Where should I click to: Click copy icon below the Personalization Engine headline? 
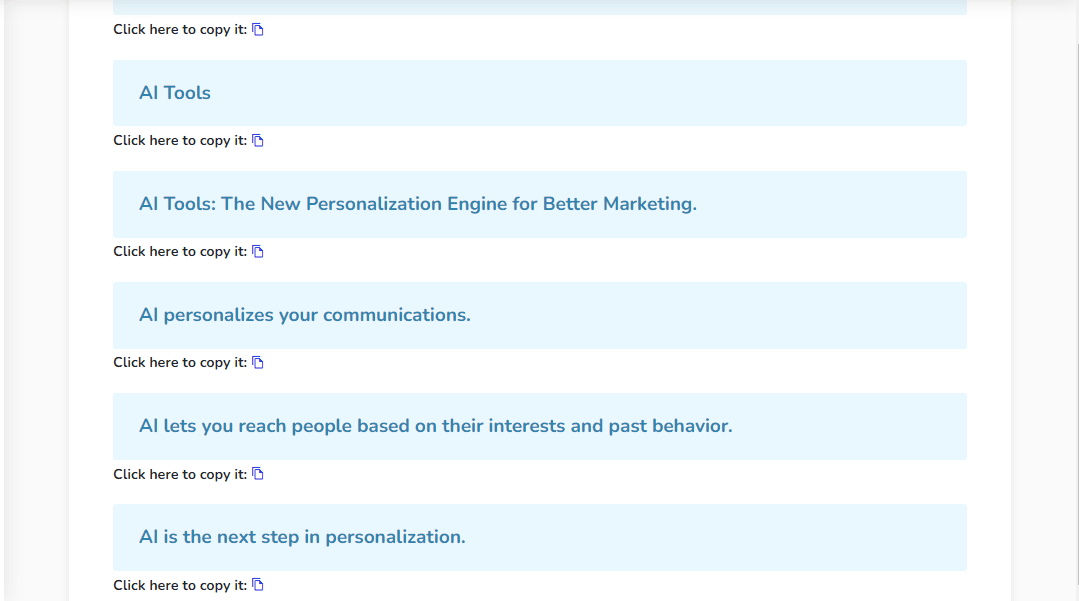[x=258, y=251]
